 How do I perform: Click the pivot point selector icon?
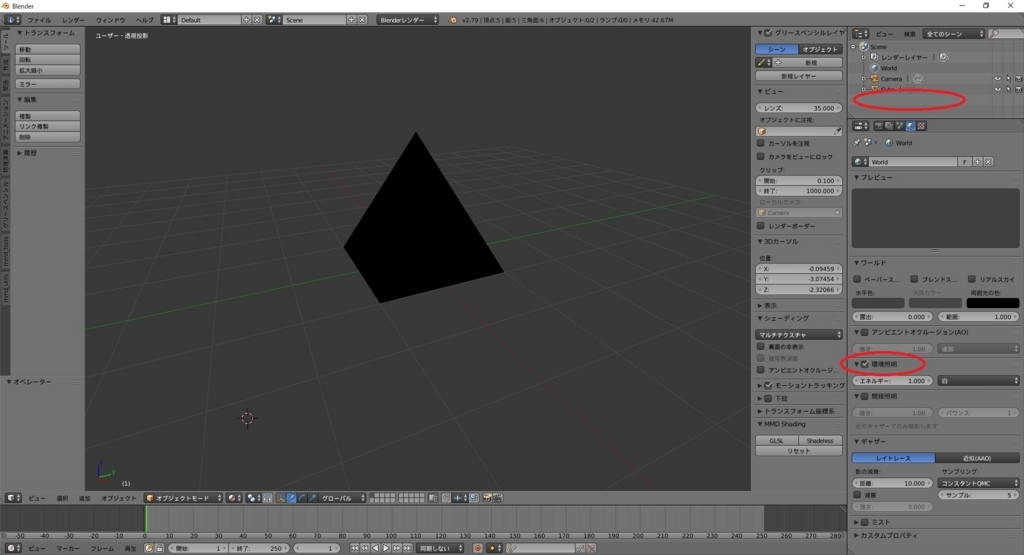click(x=253, y=498)
